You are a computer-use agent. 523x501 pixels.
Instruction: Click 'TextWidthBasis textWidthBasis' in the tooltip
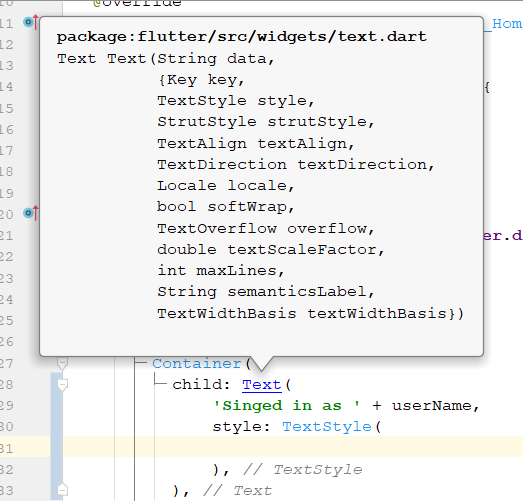point(302,314)
